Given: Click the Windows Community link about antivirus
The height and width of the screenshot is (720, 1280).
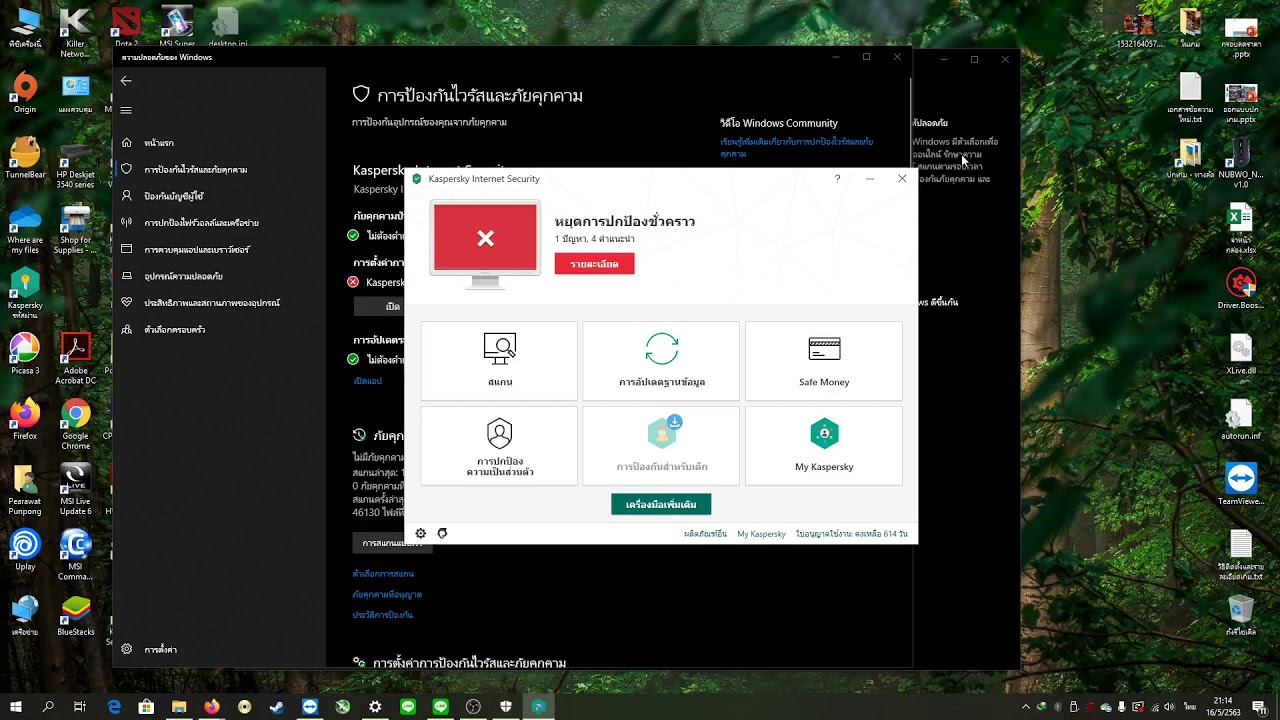Looking at the screenshot, I should 796,148.
